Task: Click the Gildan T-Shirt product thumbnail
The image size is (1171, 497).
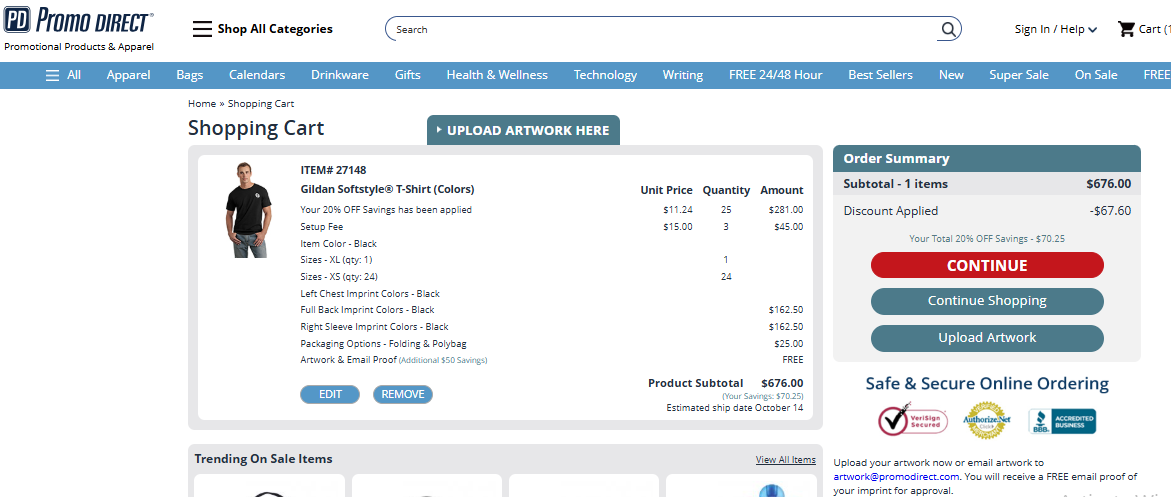Action: point(249,210)
